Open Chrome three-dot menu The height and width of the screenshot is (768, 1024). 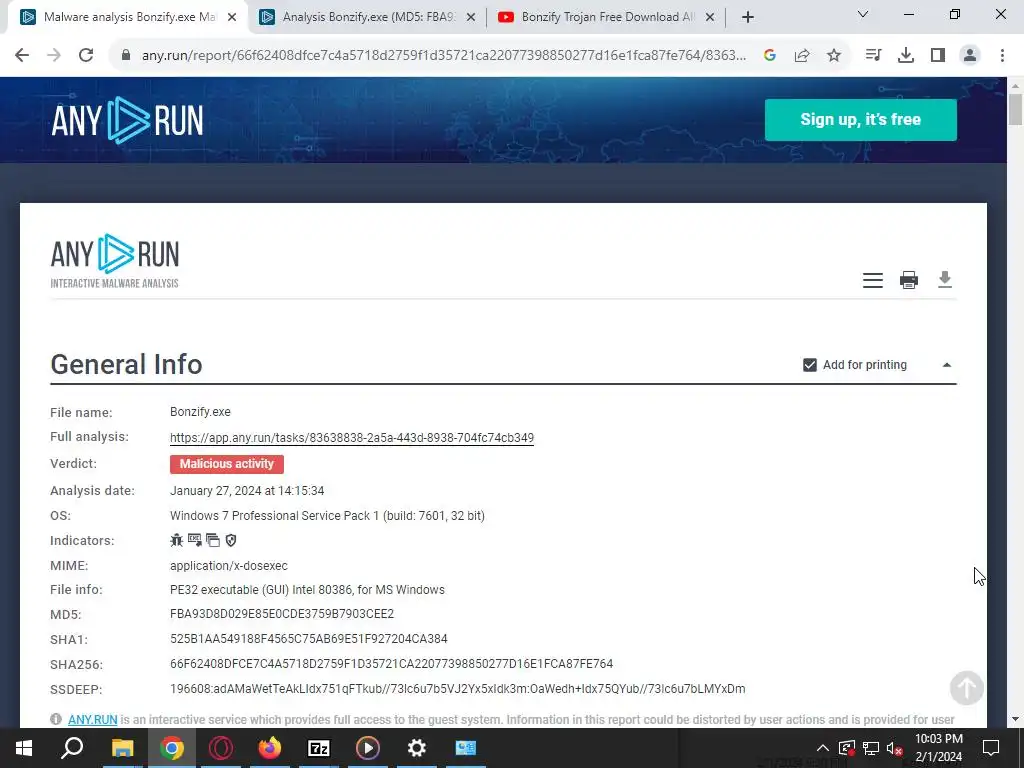pyautogui.click(x=1002, y=56)
